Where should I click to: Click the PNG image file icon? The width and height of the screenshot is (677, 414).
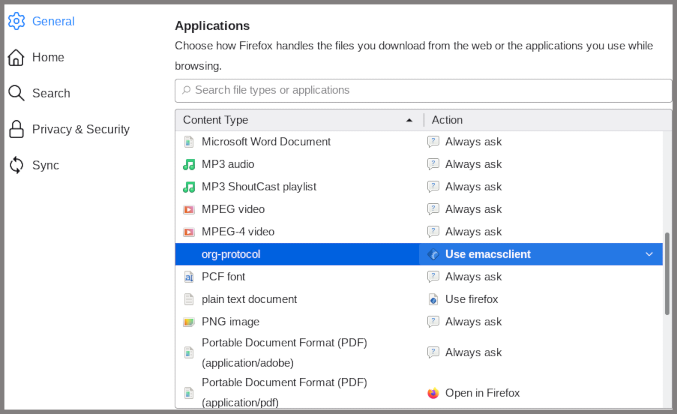tap(189, 322)
